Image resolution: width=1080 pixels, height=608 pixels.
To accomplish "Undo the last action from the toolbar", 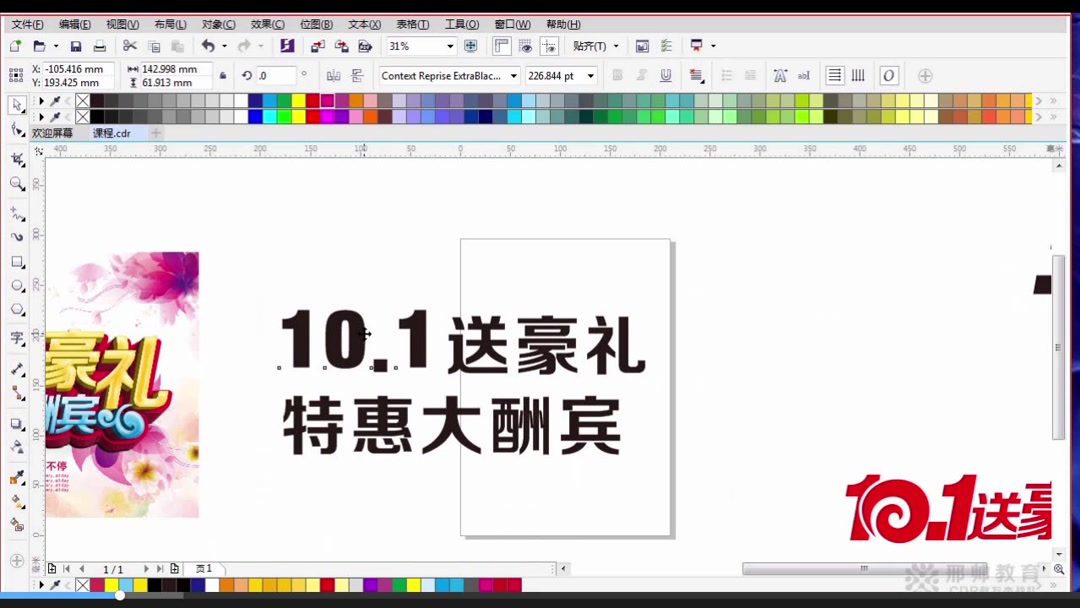I will (207, 46).
